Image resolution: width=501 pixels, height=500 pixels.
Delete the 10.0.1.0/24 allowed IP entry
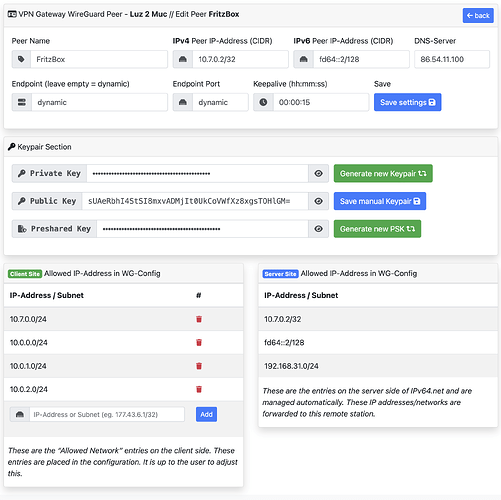(199, 366)
